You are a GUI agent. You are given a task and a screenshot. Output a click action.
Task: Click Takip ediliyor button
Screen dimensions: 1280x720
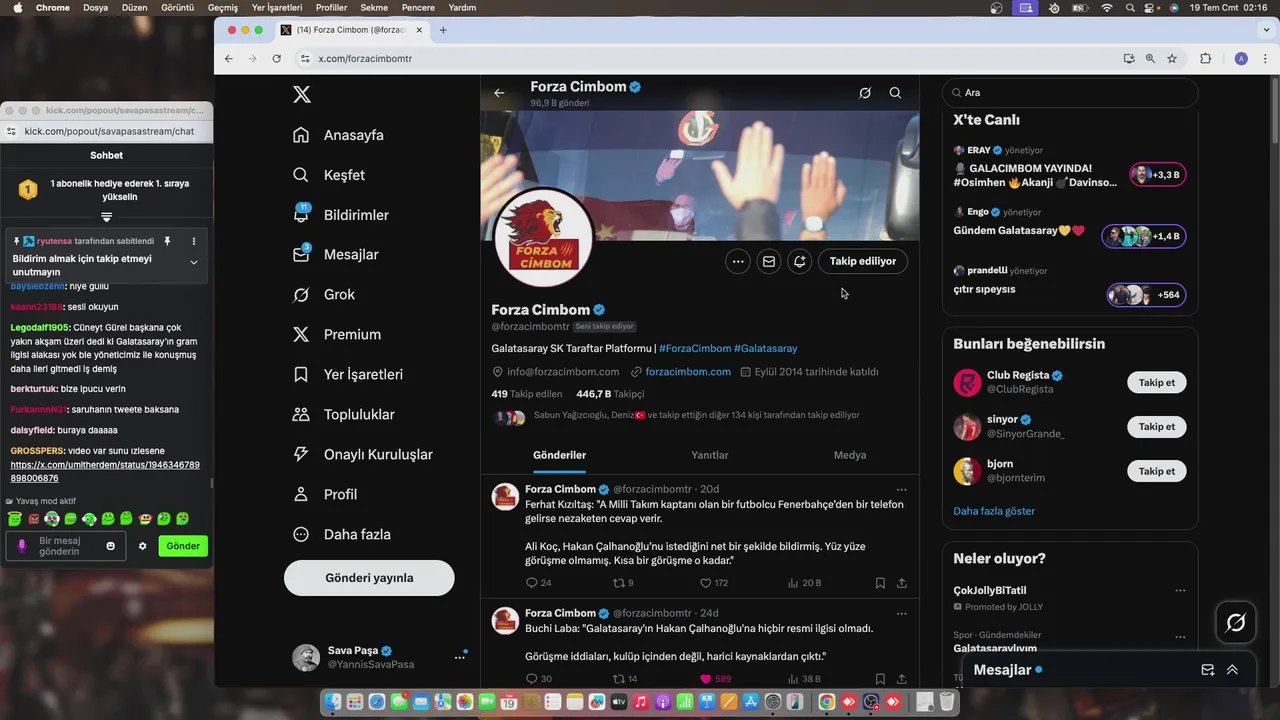tap(863, 262)
